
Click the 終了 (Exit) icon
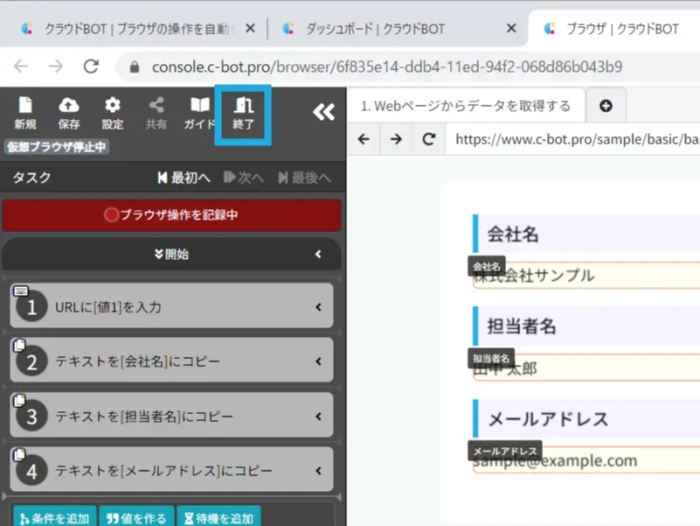(x=243, y=112)
